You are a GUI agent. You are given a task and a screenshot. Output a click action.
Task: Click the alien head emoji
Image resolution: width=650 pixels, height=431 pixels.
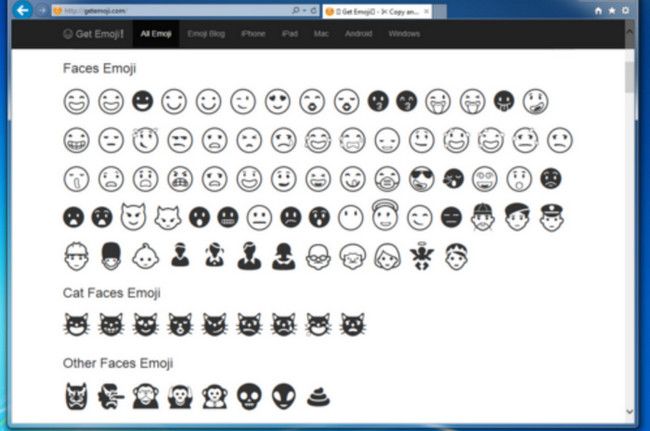[284, 396]
